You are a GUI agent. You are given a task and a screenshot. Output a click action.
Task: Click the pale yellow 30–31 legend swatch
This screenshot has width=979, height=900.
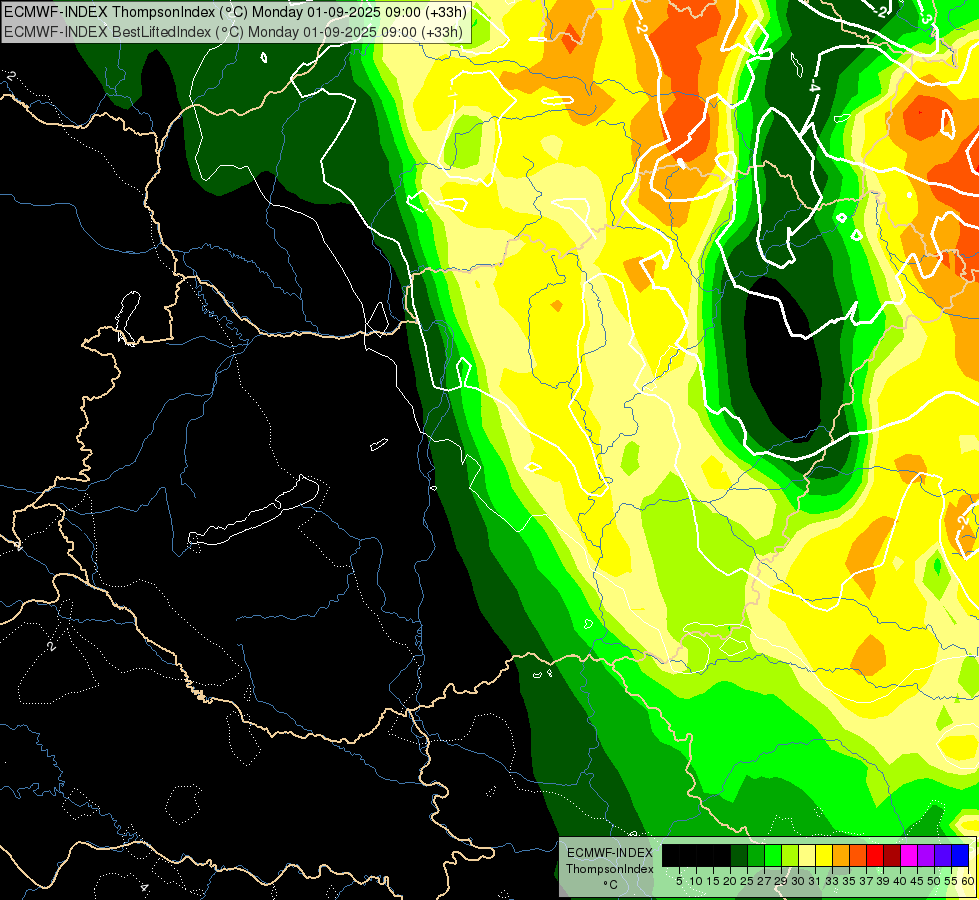[807, 855]
